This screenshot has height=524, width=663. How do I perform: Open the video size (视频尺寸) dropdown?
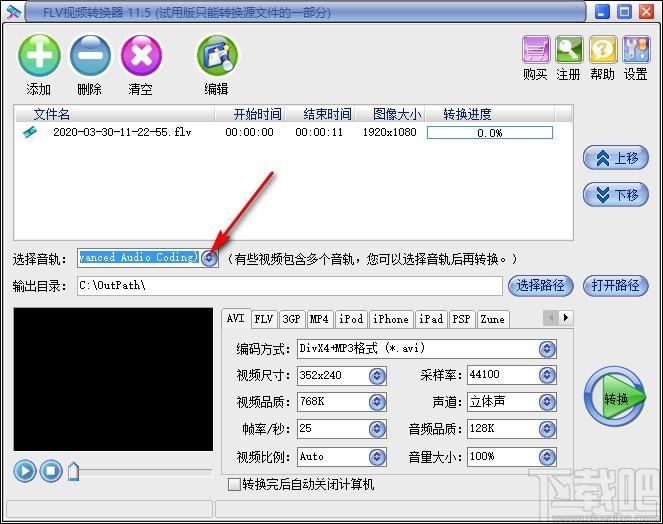click(377, 376)
